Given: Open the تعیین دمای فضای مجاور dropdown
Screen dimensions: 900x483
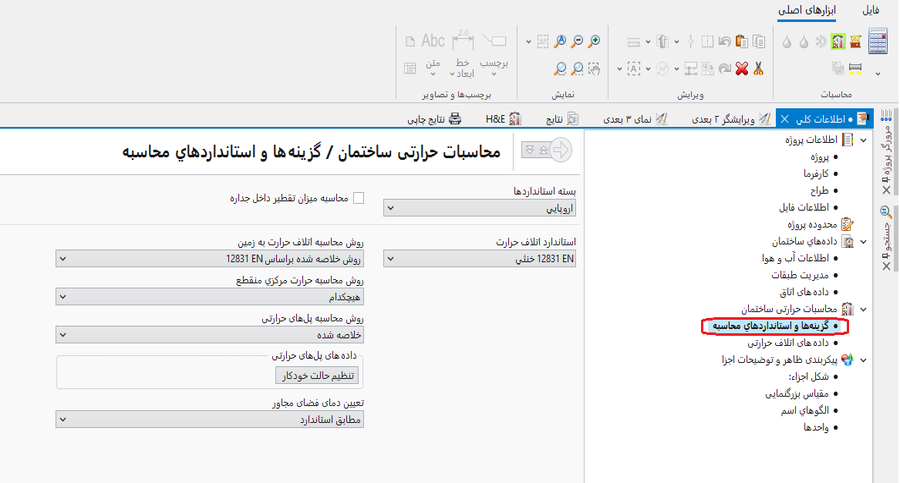Looking at the screenshot, I should (x=210, y=420).
